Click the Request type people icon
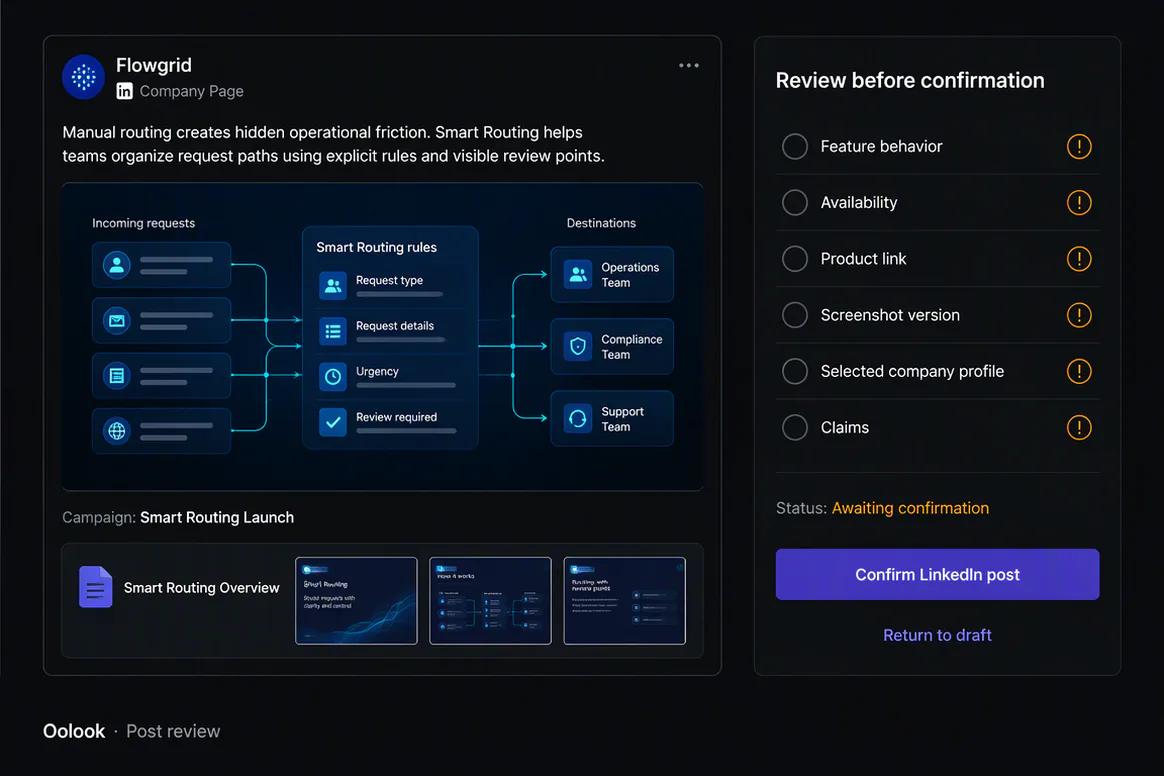Viewport: 1164px width, 776px height. (333, 285)
